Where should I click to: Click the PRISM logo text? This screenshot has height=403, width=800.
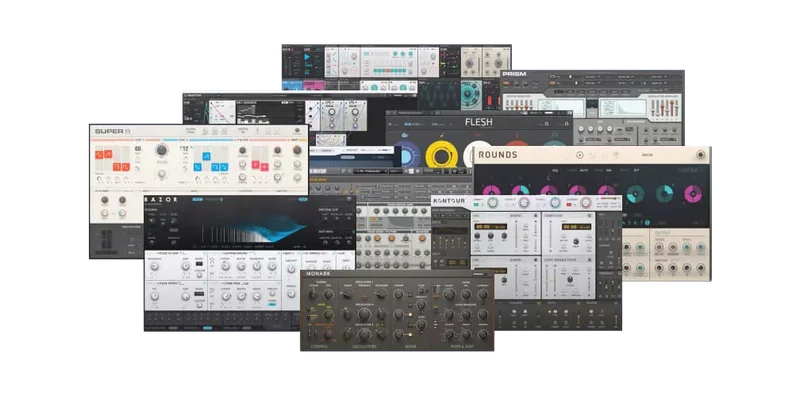514,74
